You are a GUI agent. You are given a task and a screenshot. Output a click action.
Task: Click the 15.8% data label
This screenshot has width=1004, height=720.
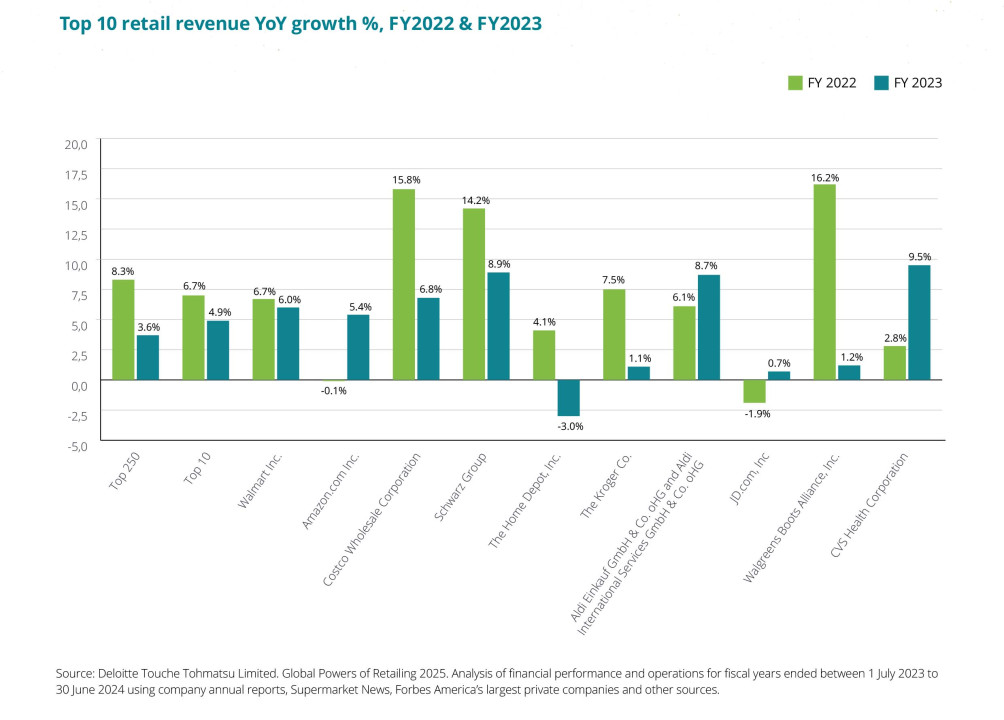[406, 180]
